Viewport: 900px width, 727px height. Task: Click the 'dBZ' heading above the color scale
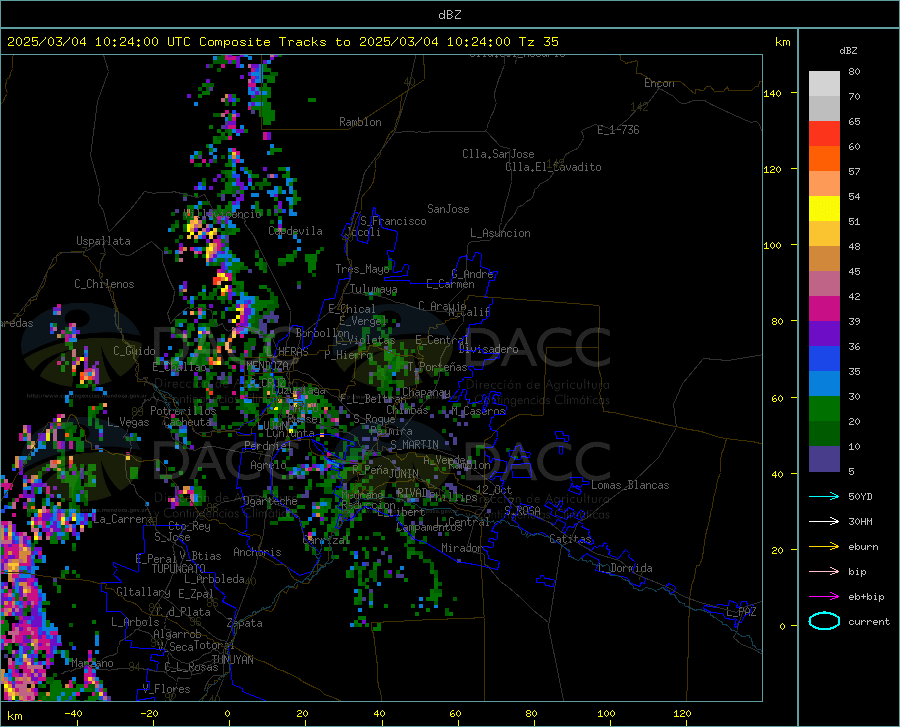click(848, 50)
